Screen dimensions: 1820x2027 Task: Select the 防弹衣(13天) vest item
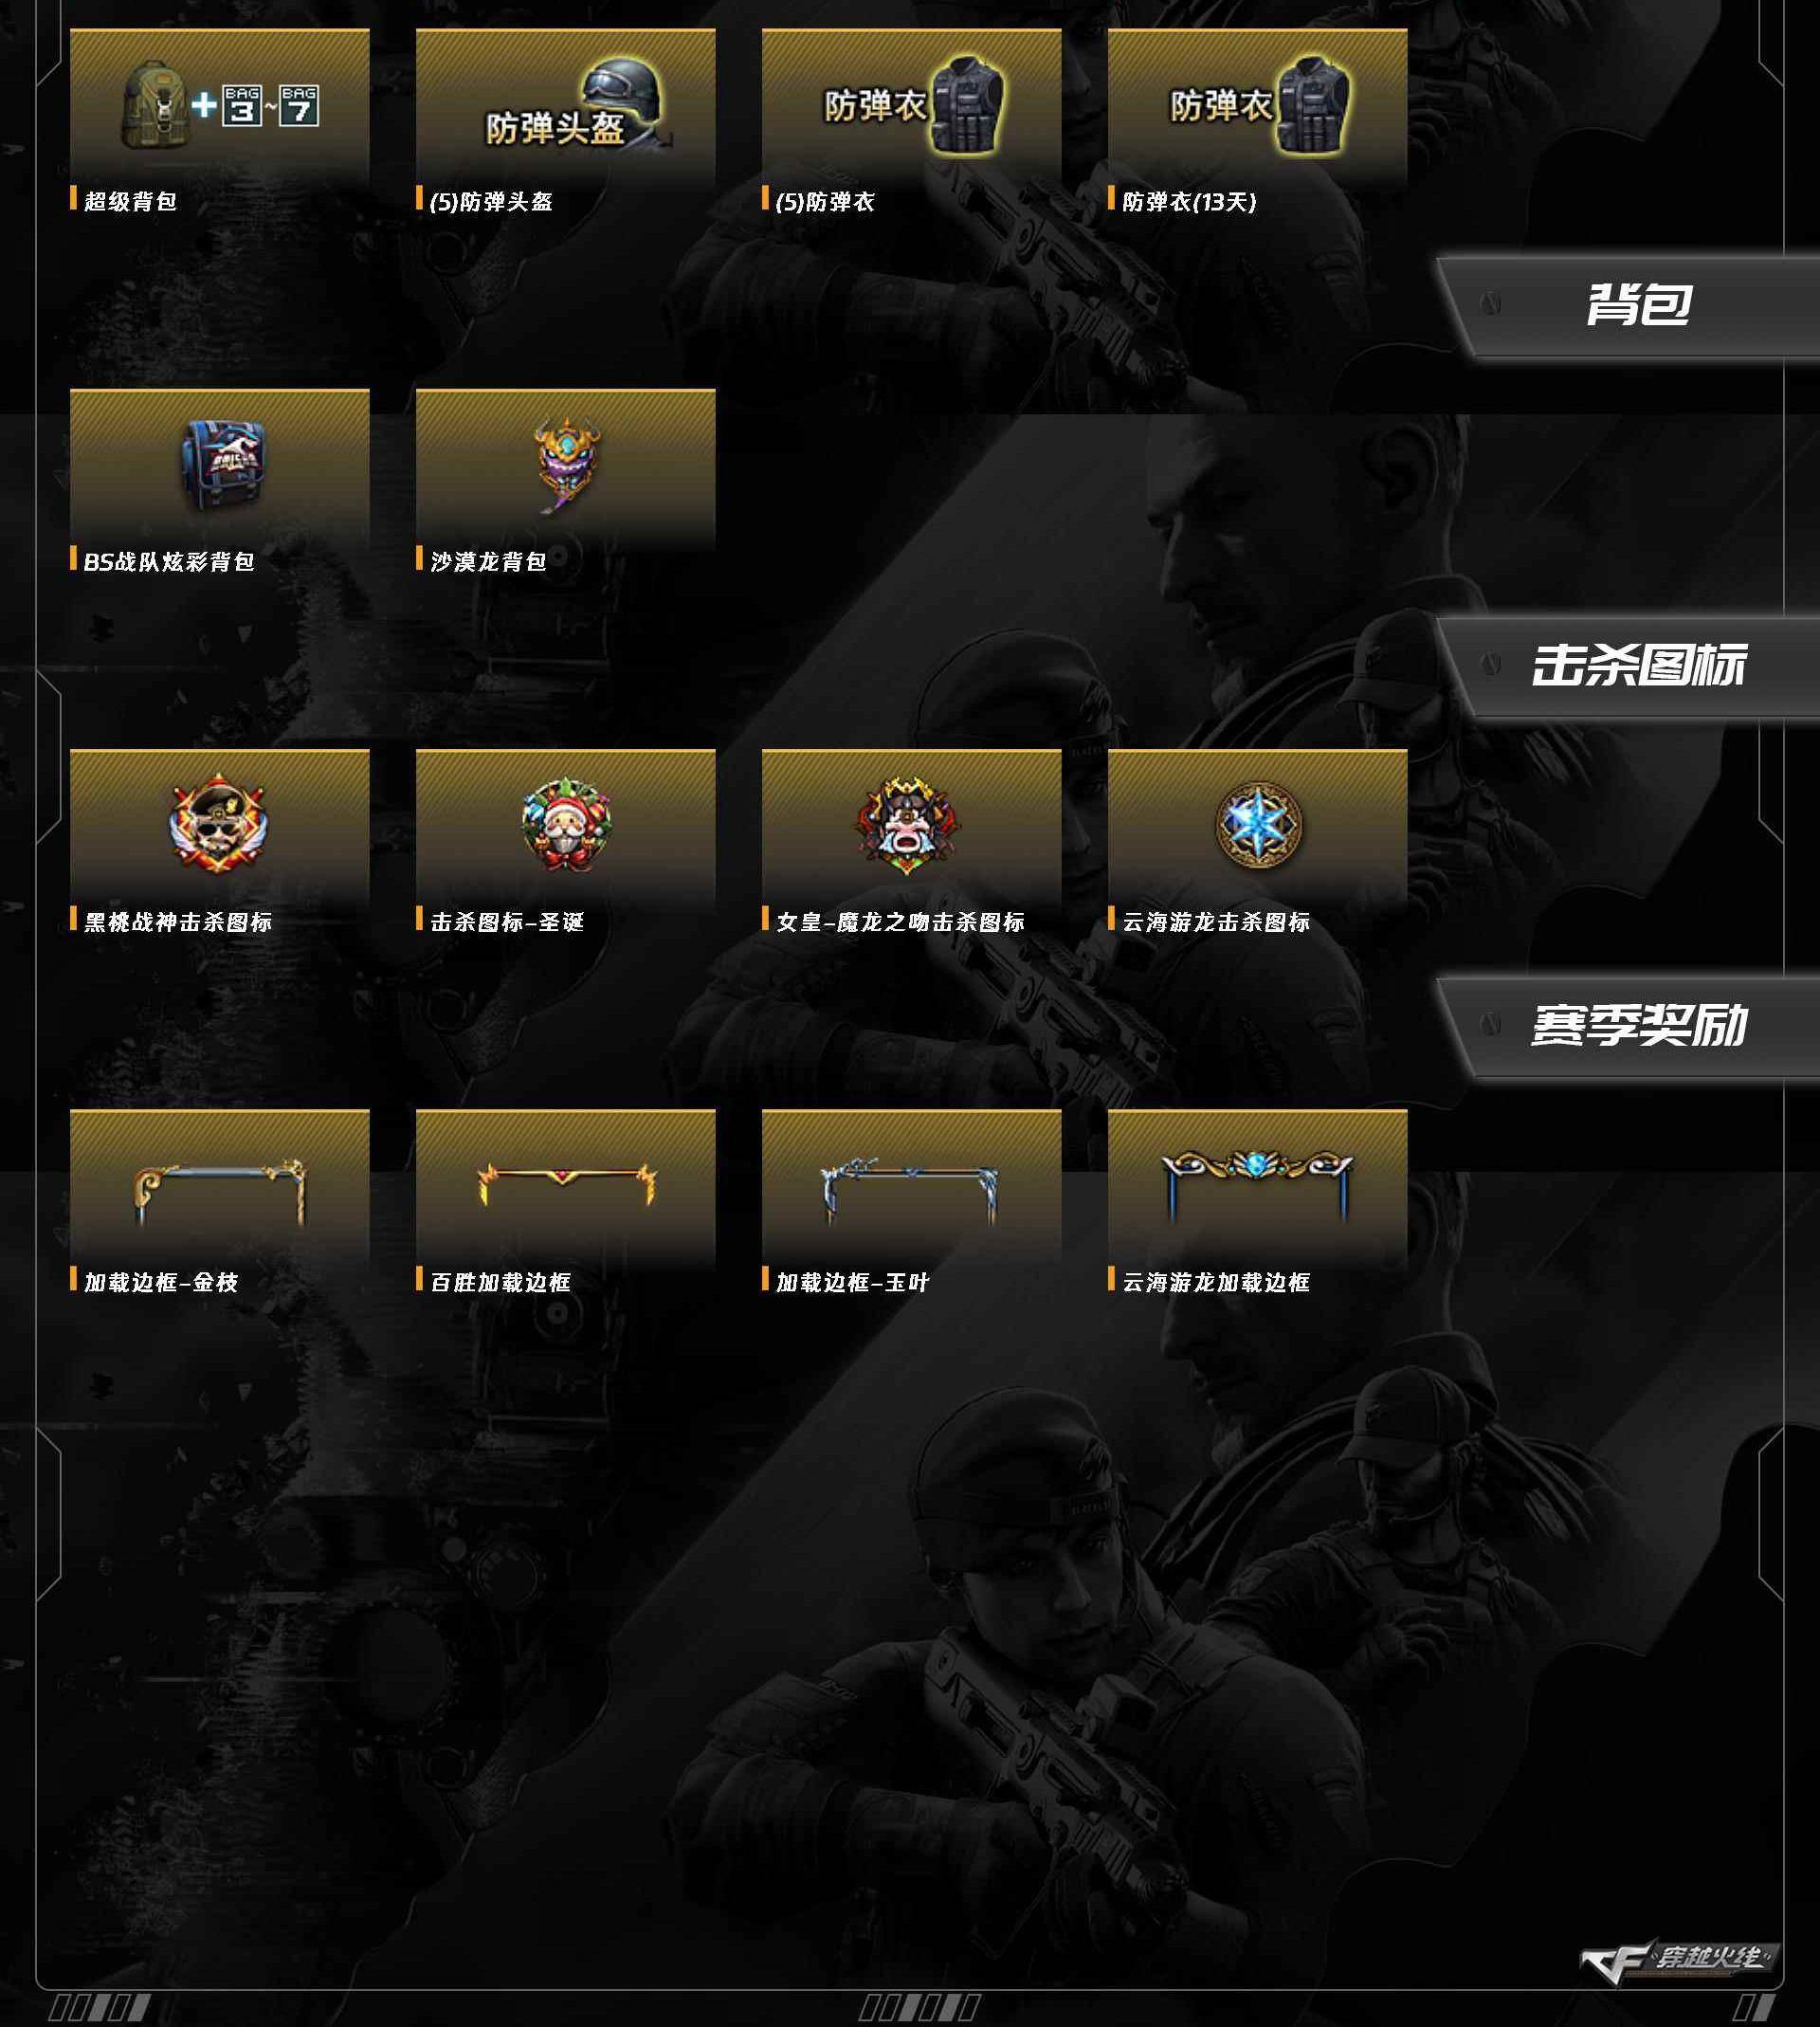pos(1257,105)
